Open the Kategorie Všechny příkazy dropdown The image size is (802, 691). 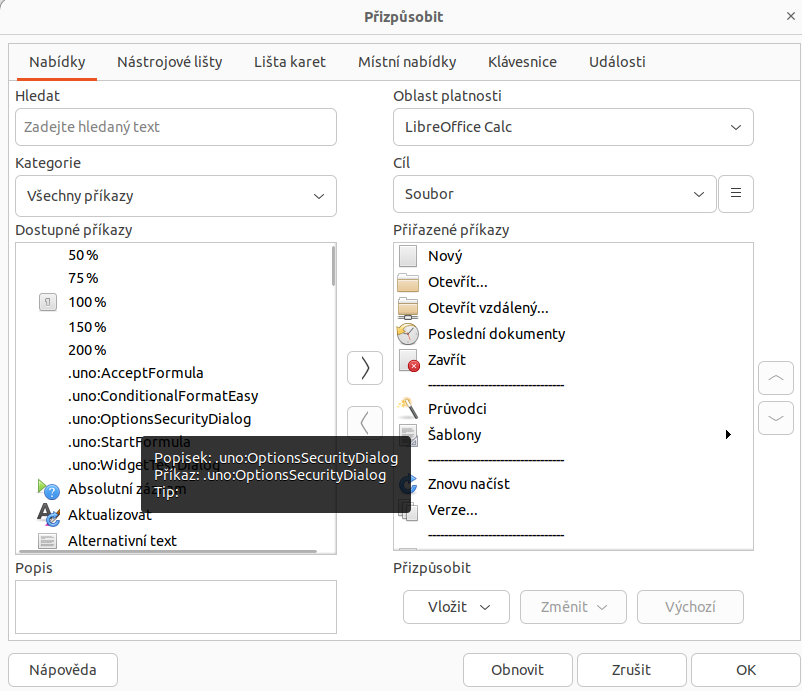pyautogui.click(x=175, y=196)
